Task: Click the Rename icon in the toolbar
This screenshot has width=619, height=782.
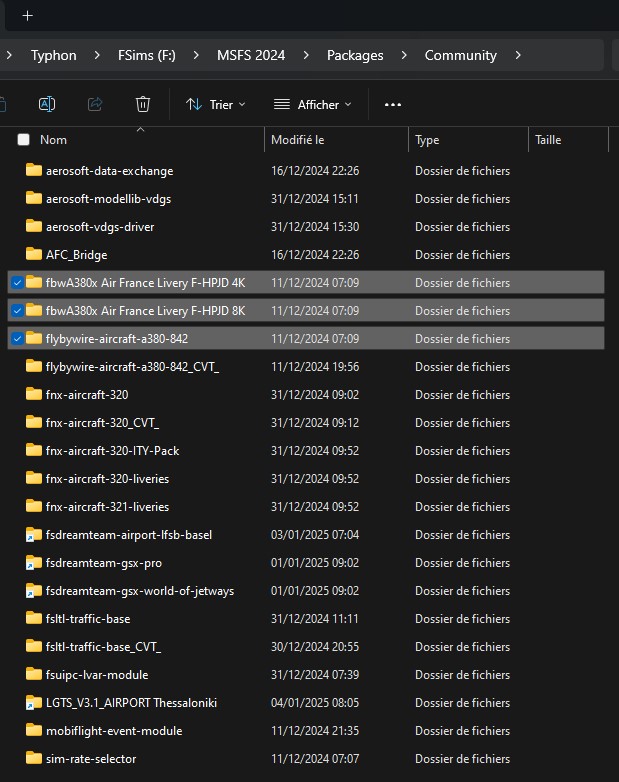Action: 47,104
